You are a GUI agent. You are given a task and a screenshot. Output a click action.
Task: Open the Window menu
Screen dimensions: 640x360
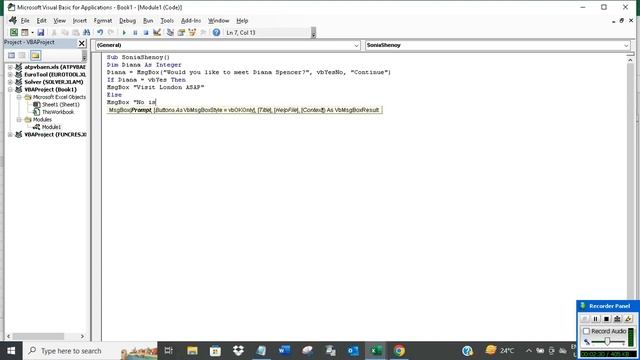[x=218, y=20]
